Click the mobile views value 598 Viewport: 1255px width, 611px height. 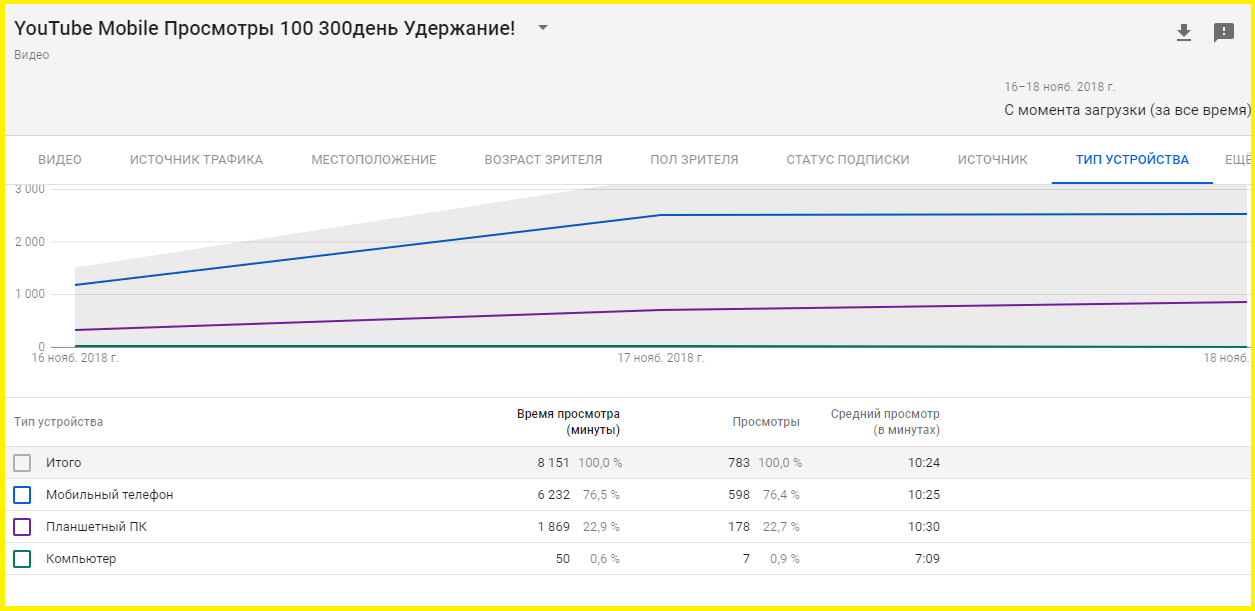[739, 495]
